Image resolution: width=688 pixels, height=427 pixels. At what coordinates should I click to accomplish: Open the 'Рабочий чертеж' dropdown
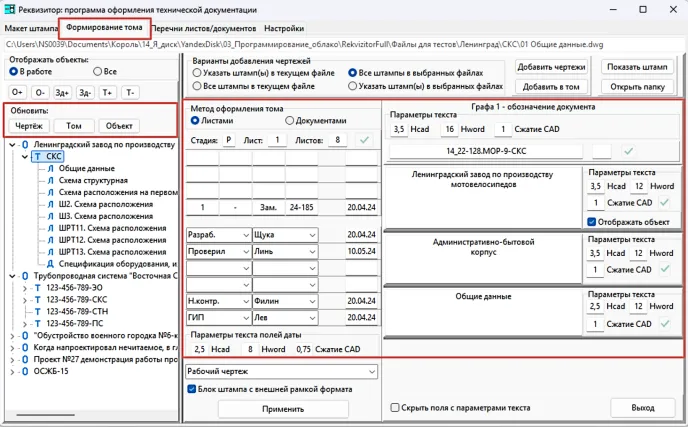coord(282,372)
